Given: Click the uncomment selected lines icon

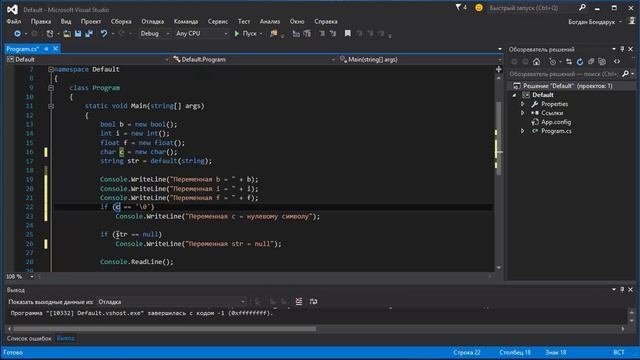Looking at the screenshot, I should 333,33.
